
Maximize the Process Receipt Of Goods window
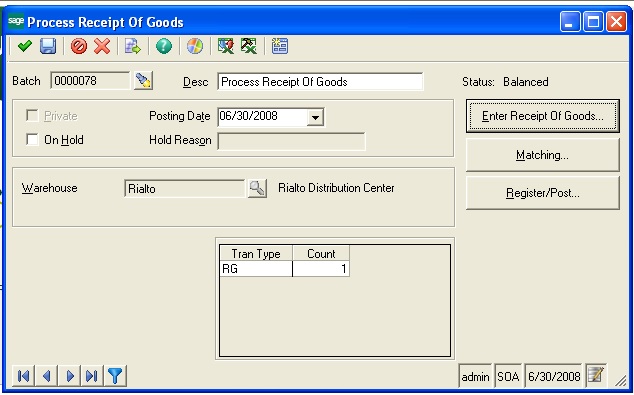pyautogui.click(x=594, y=21)
